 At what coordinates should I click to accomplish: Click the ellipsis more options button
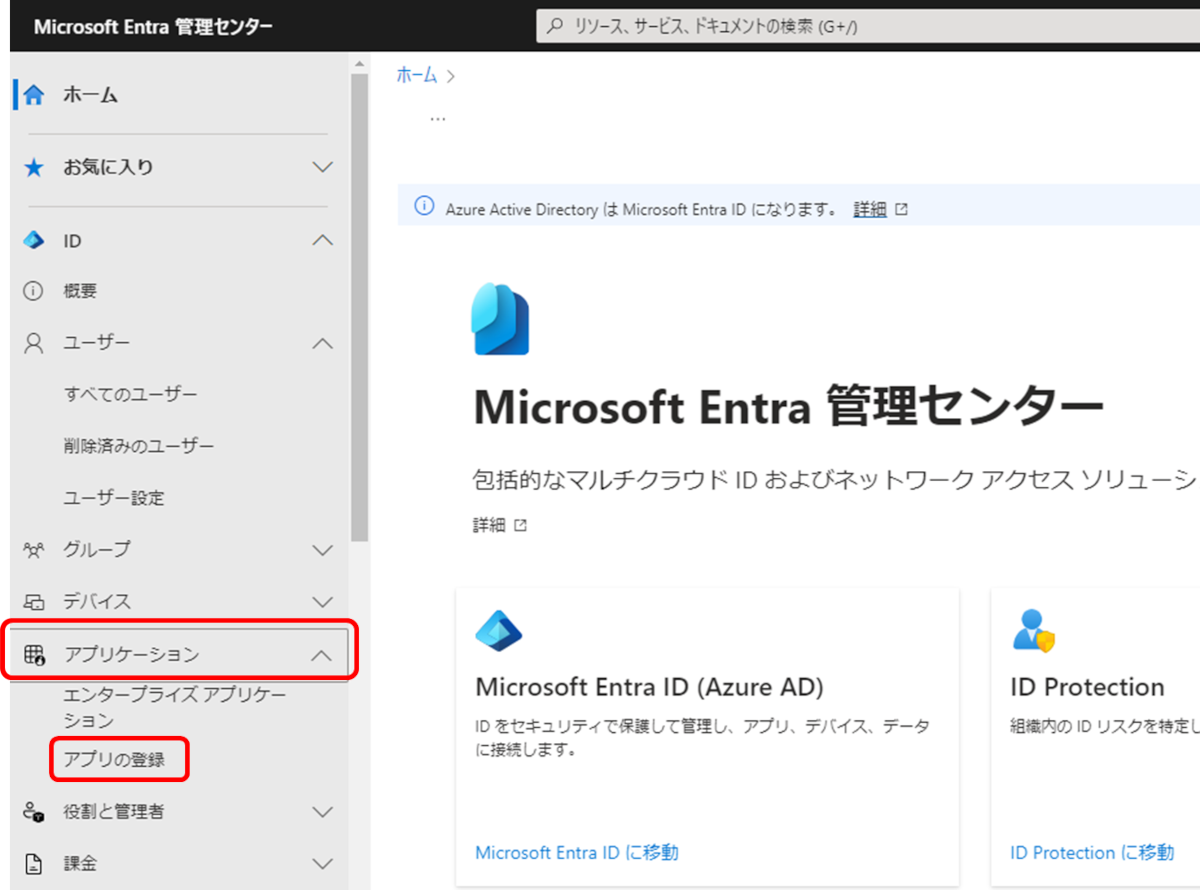[437, 118]
